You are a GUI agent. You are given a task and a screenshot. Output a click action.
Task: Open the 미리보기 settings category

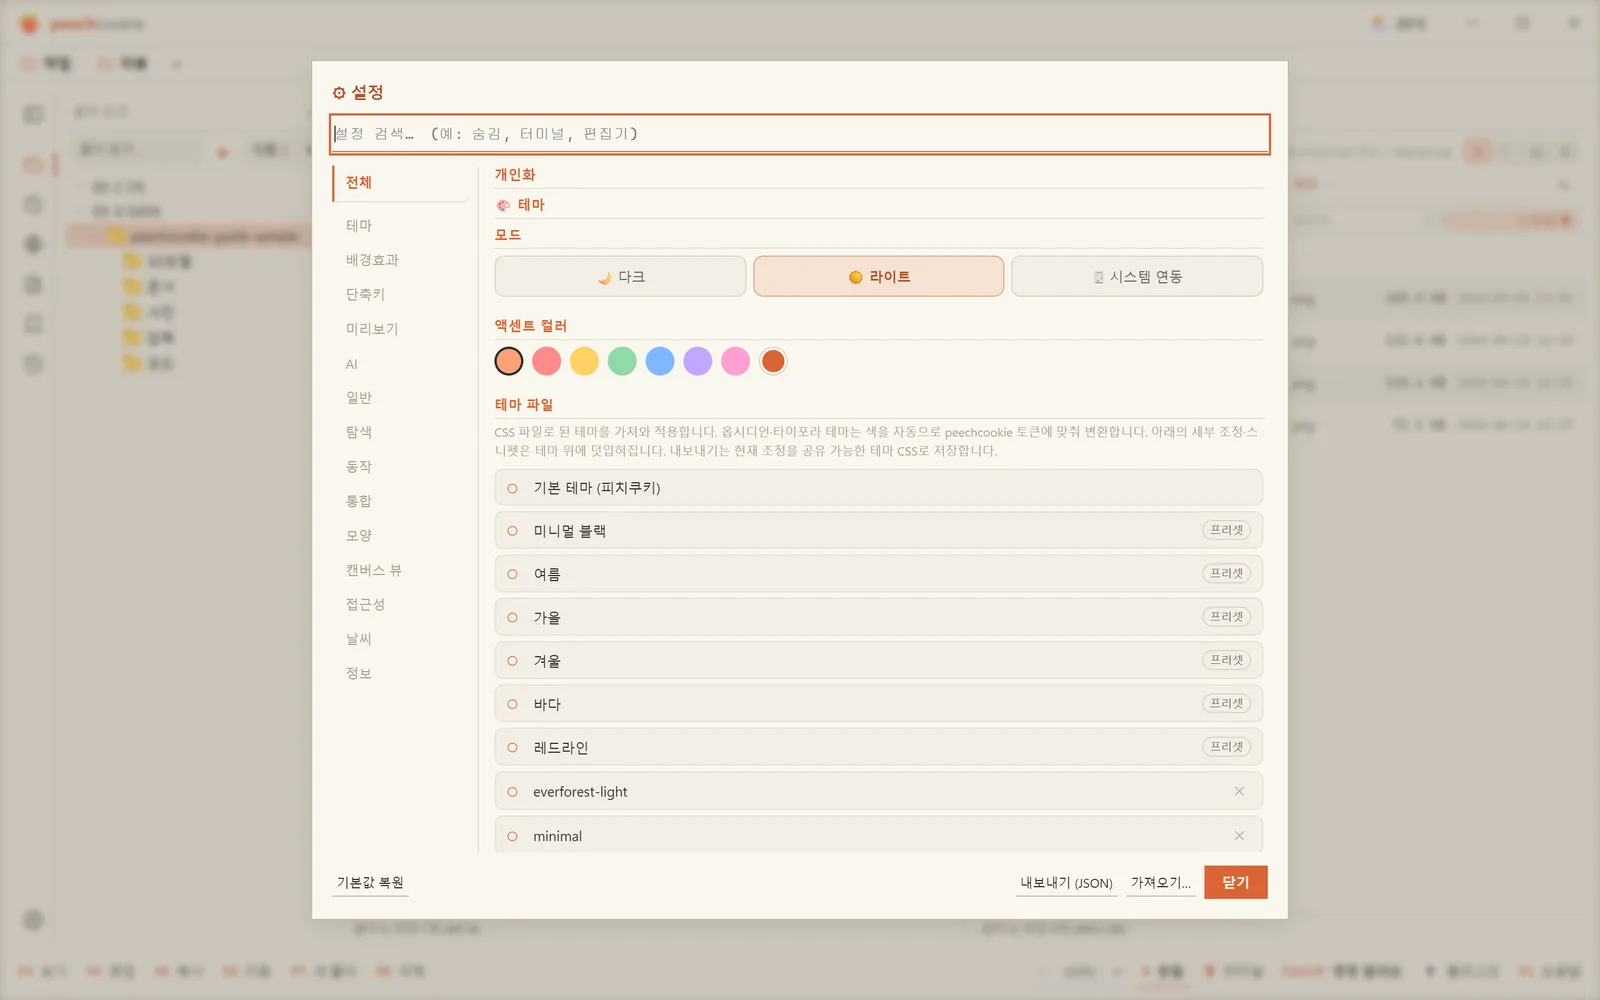(399, 329)
